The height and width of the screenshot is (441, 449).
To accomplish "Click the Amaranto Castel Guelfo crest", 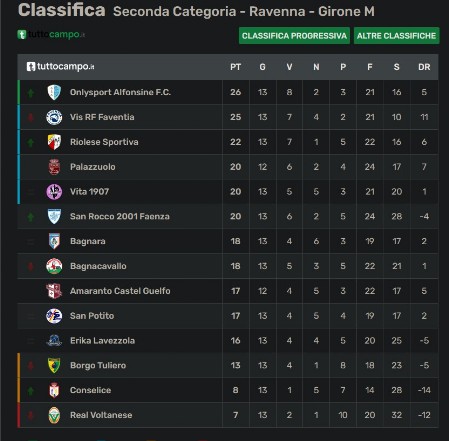I will click(54, 291).
